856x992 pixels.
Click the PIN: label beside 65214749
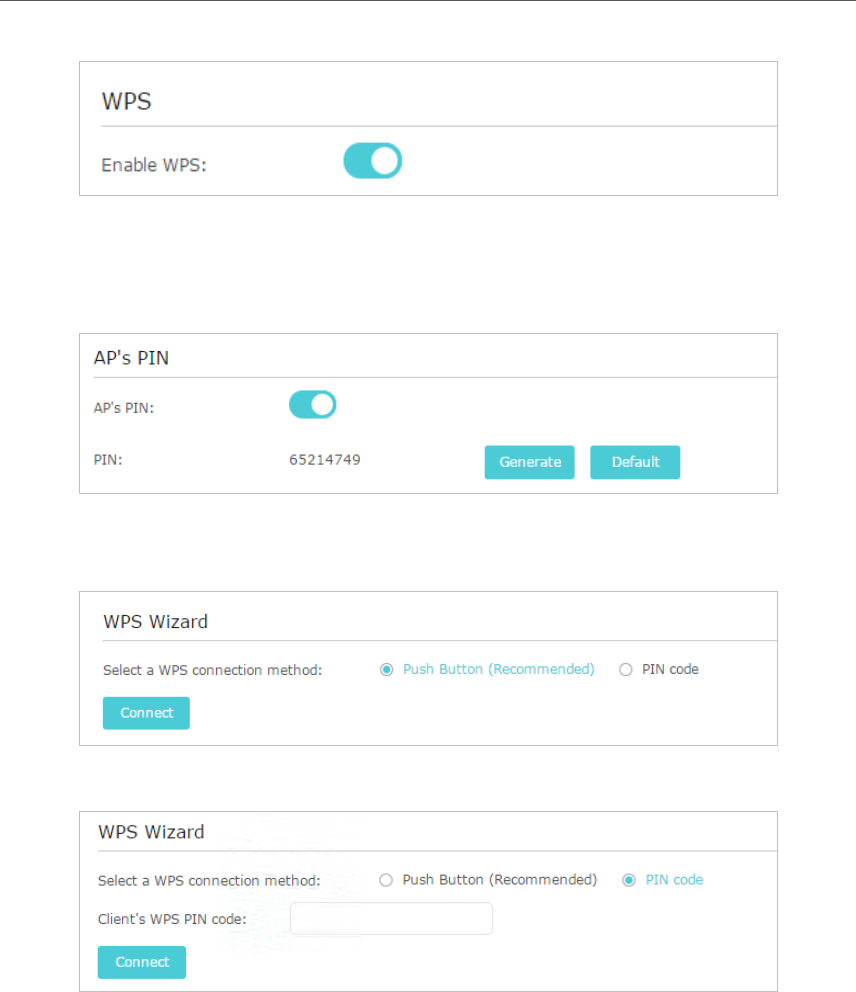tap(108, 461)
